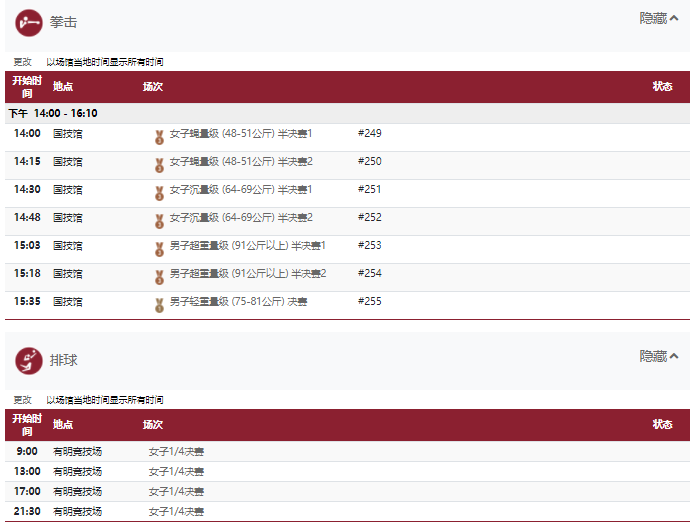This screenshot has height=527, width=696.
Task: Click the bronze medal icon for bout #252
Action: point(159,221)
